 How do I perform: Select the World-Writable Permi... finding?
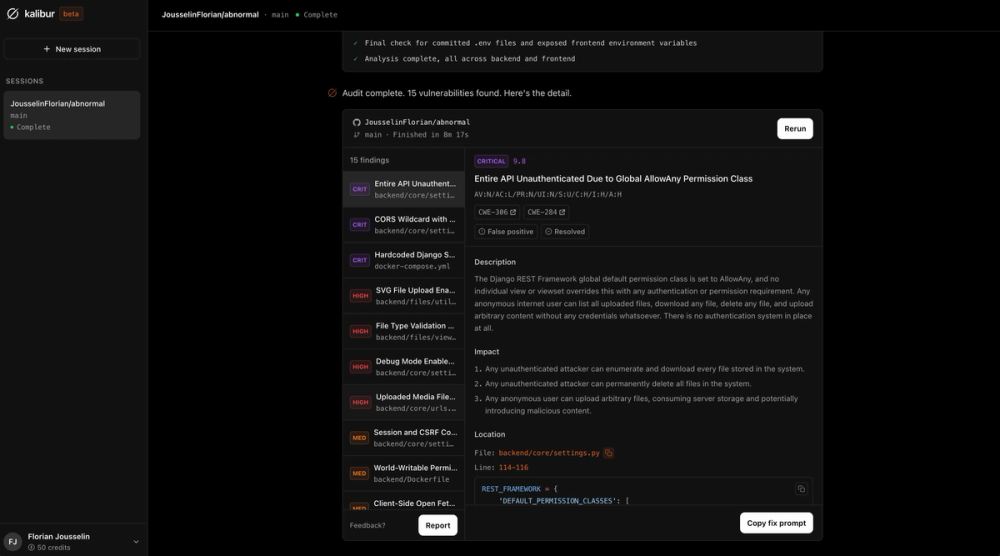404,473
